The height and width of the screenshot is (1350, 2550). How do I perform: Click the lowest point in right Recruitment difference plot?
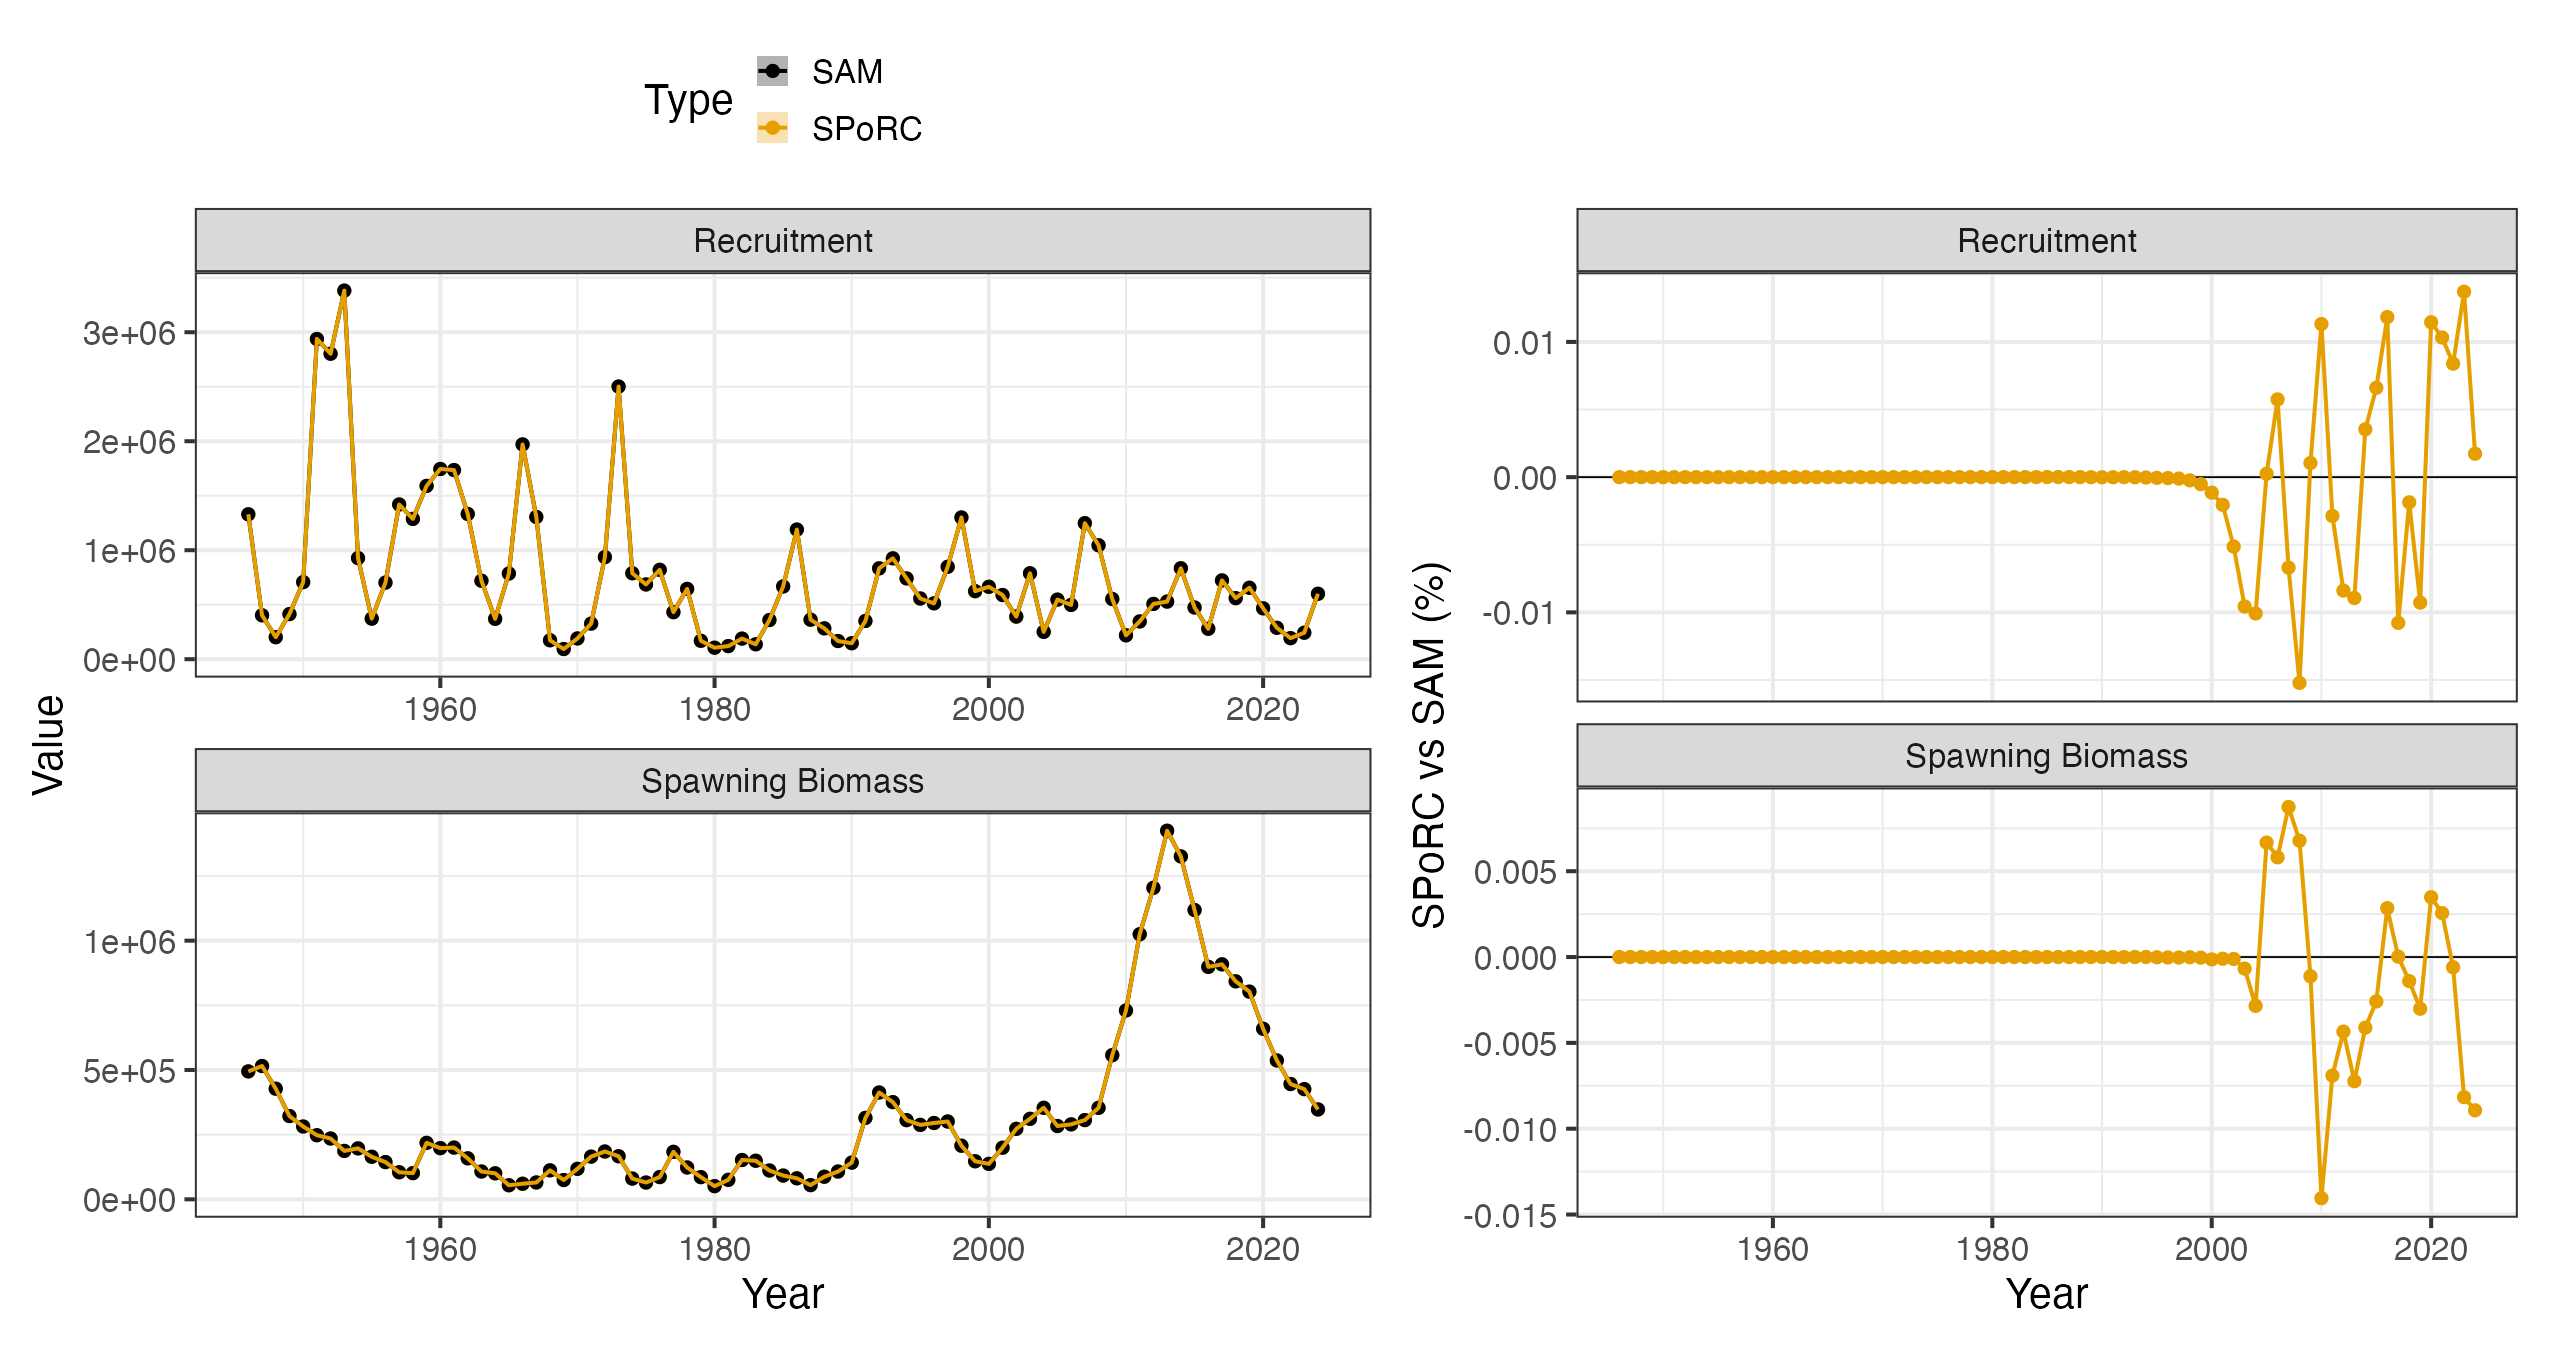tap(2299, 683)
